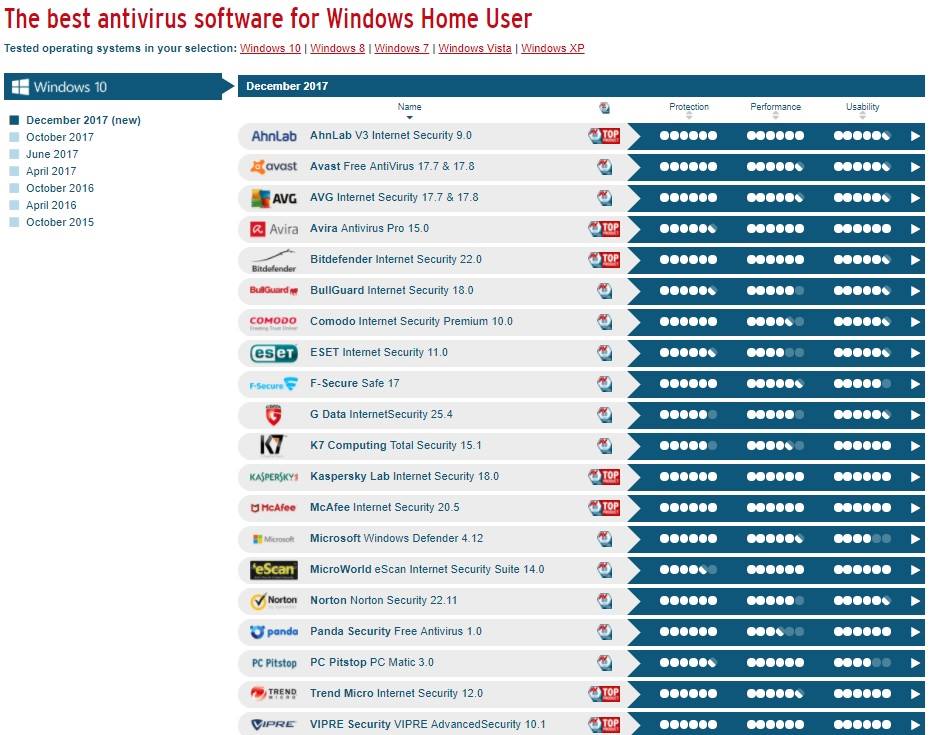Expand the Avast row details arrow
This screenshot has width=936, height=735.
click(x=915, y=167)
